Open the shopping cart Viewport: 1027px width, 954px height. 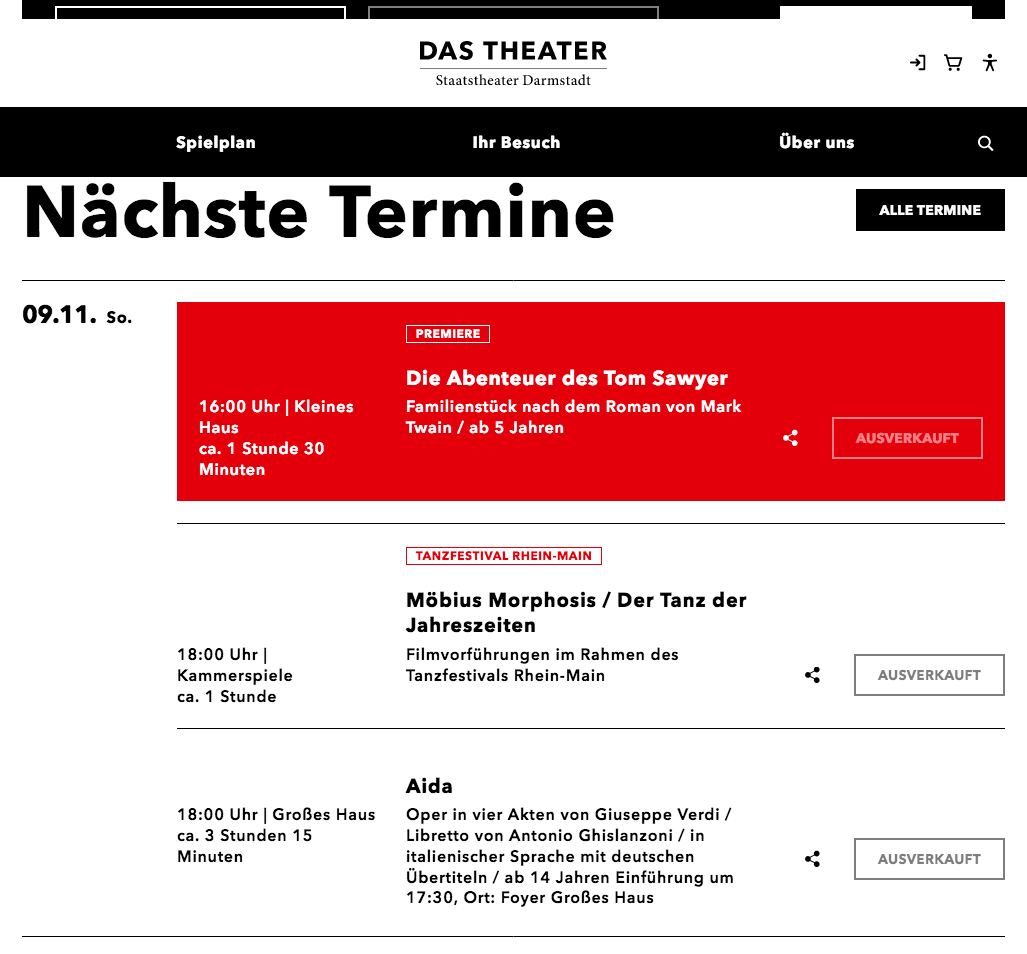[x=953, y=63]
